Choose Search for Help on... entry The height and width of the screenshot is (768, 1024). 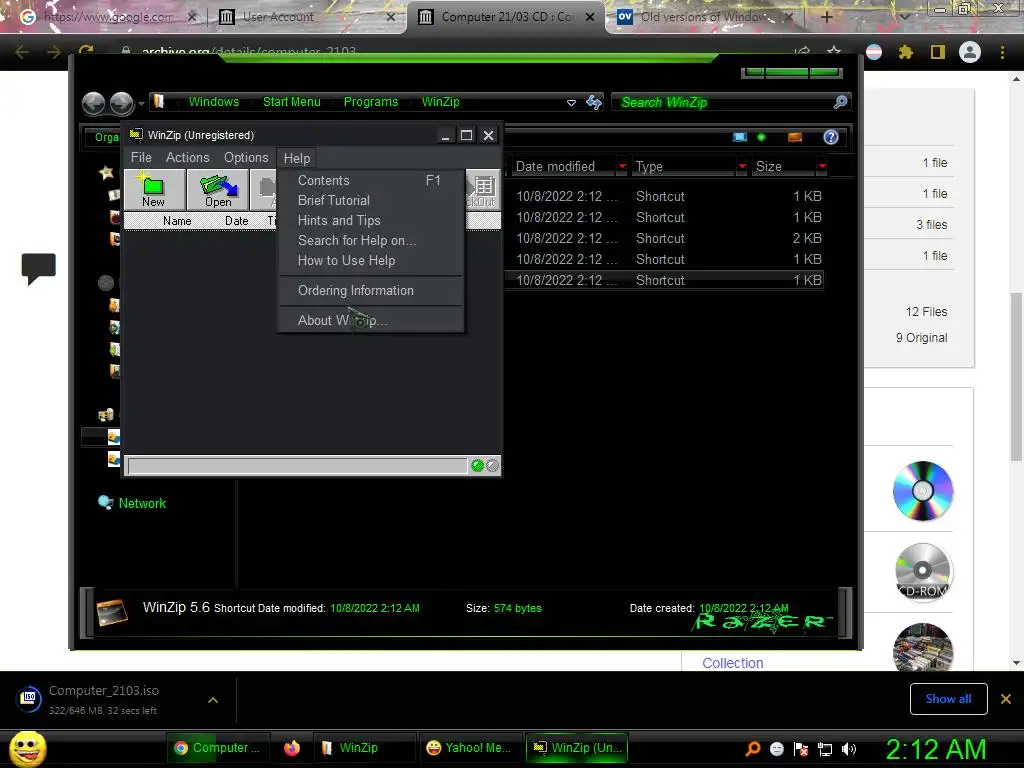click(371, 240)
